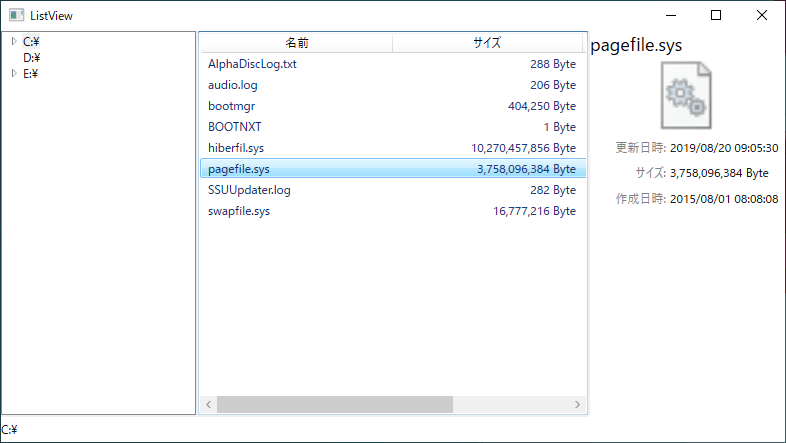This screenshot has width=786, height=443.
Task: Click the horizontal scrollbar left arrow
Action: pyautogui.click(x=209, y=404)
